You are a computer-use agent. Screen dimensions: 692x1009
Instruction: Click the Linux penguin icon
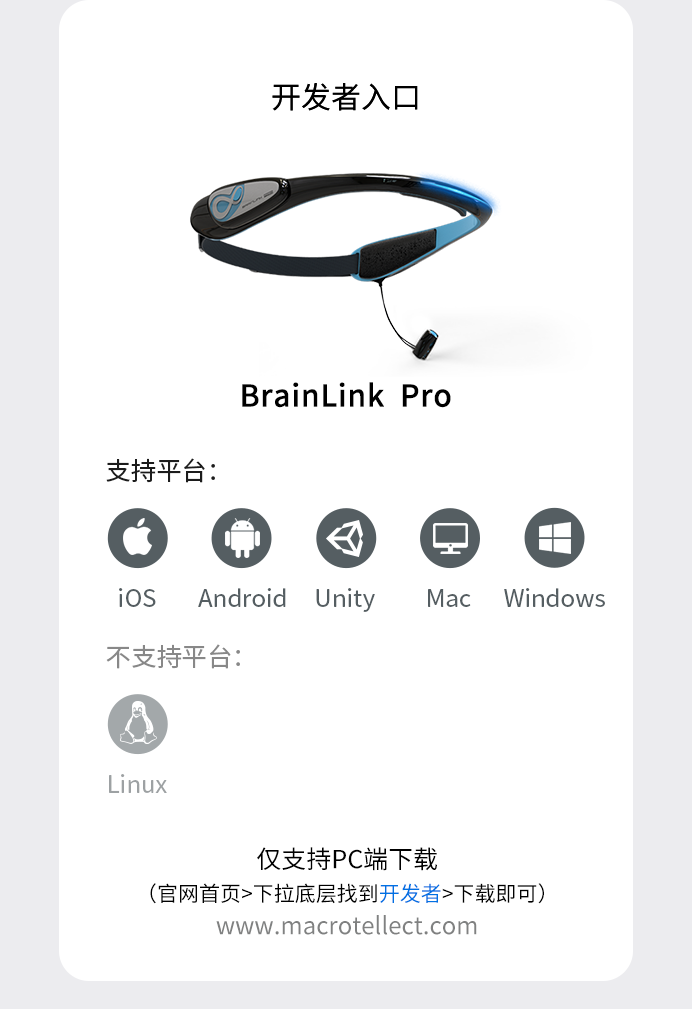tap(138, 724)
